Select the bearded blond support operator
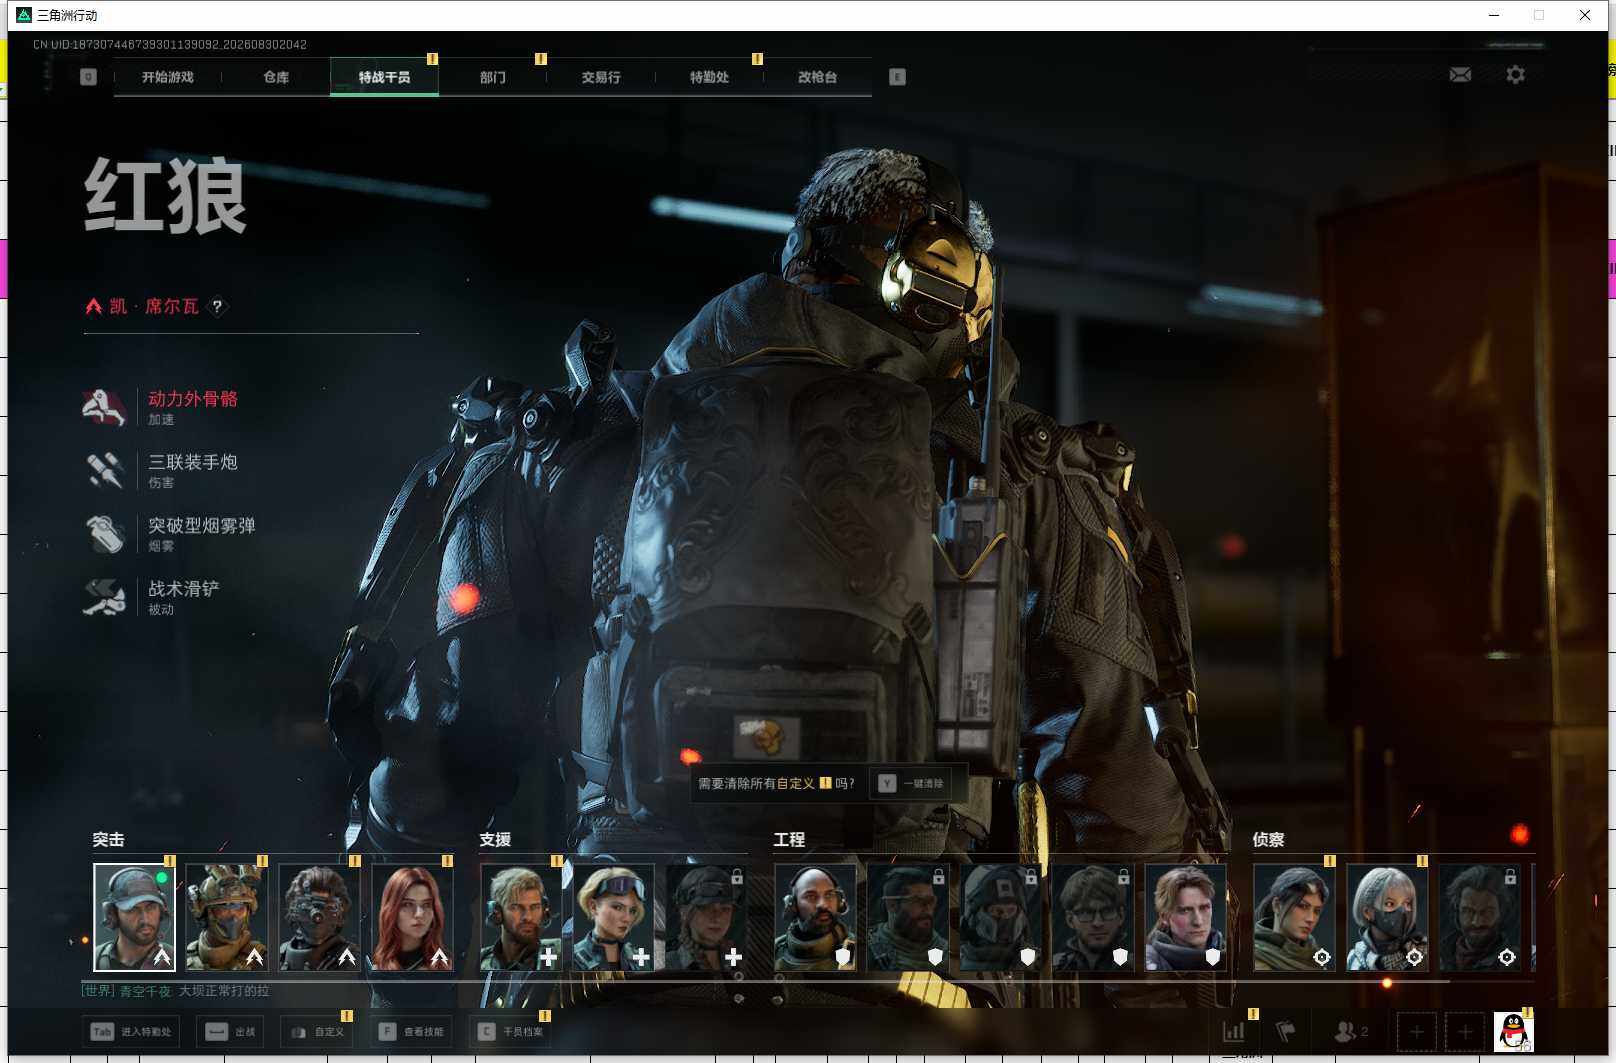This screenshot has width=1616, height=1063. [521, 917]
